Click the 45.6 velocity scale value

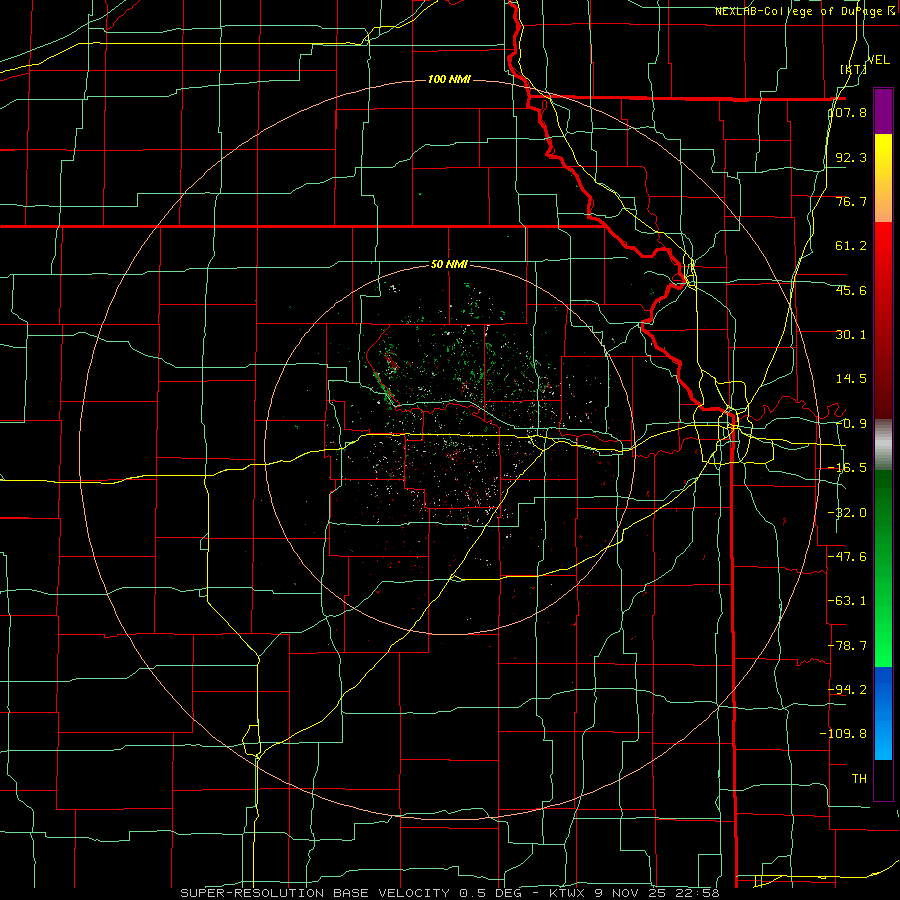click(x=851, y=290)
